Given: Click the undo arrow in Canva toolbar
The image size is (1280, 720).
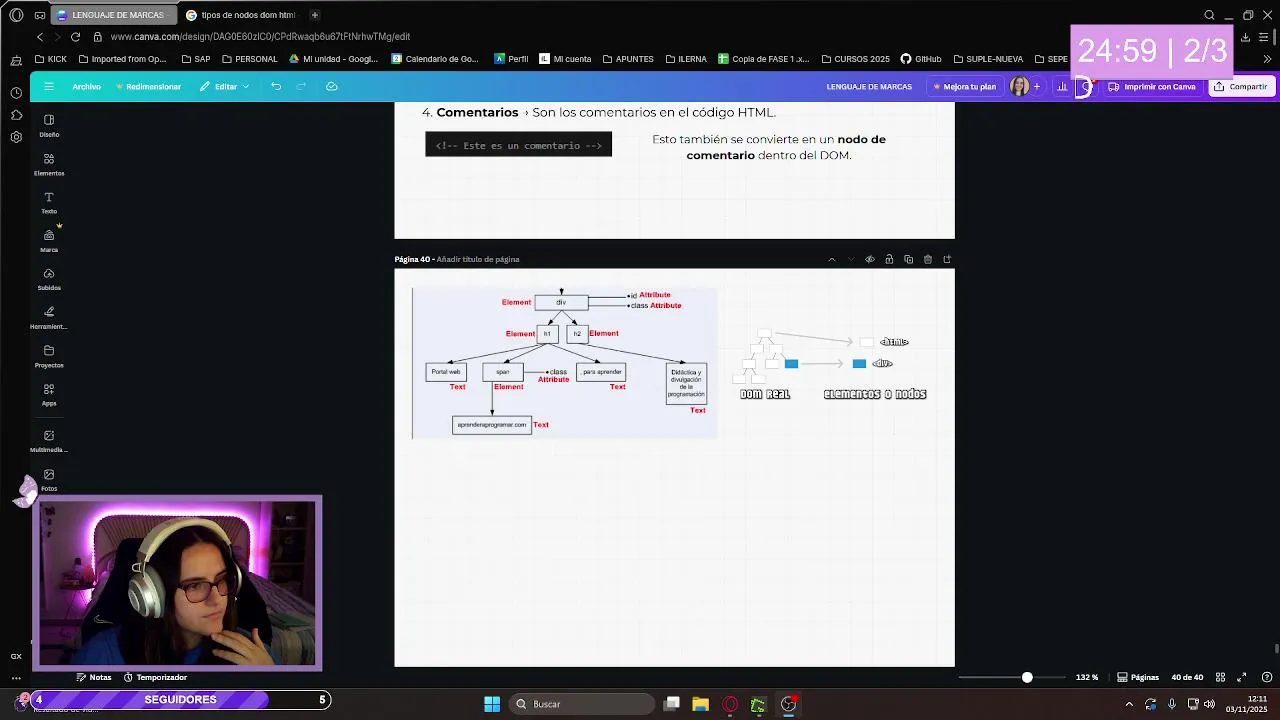Looking at the screenshot, I should coord(276,86).
